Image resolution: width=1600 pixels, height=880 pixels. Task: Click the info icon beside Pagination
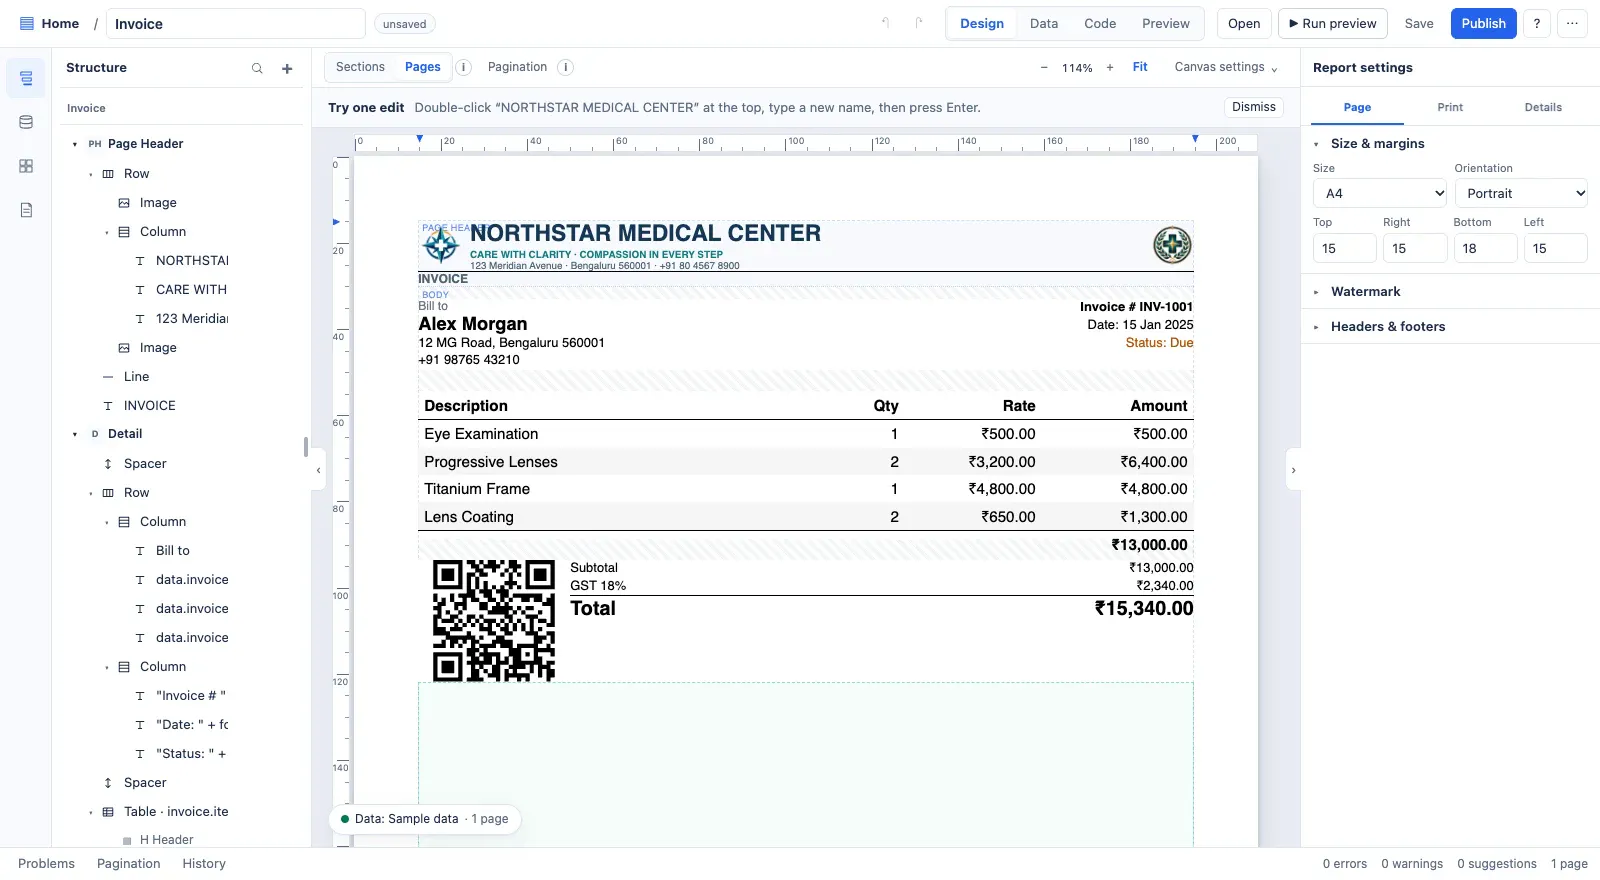coord(565,67)
